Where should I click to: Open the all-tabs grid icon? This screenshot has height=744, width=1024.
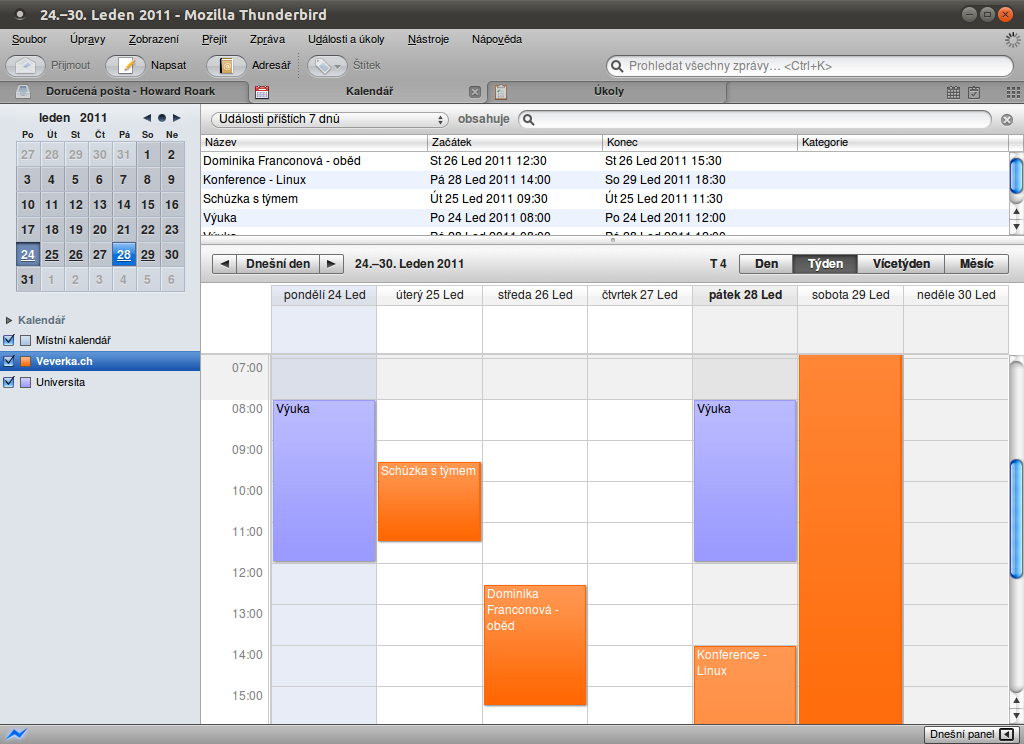click(1012, 92)
